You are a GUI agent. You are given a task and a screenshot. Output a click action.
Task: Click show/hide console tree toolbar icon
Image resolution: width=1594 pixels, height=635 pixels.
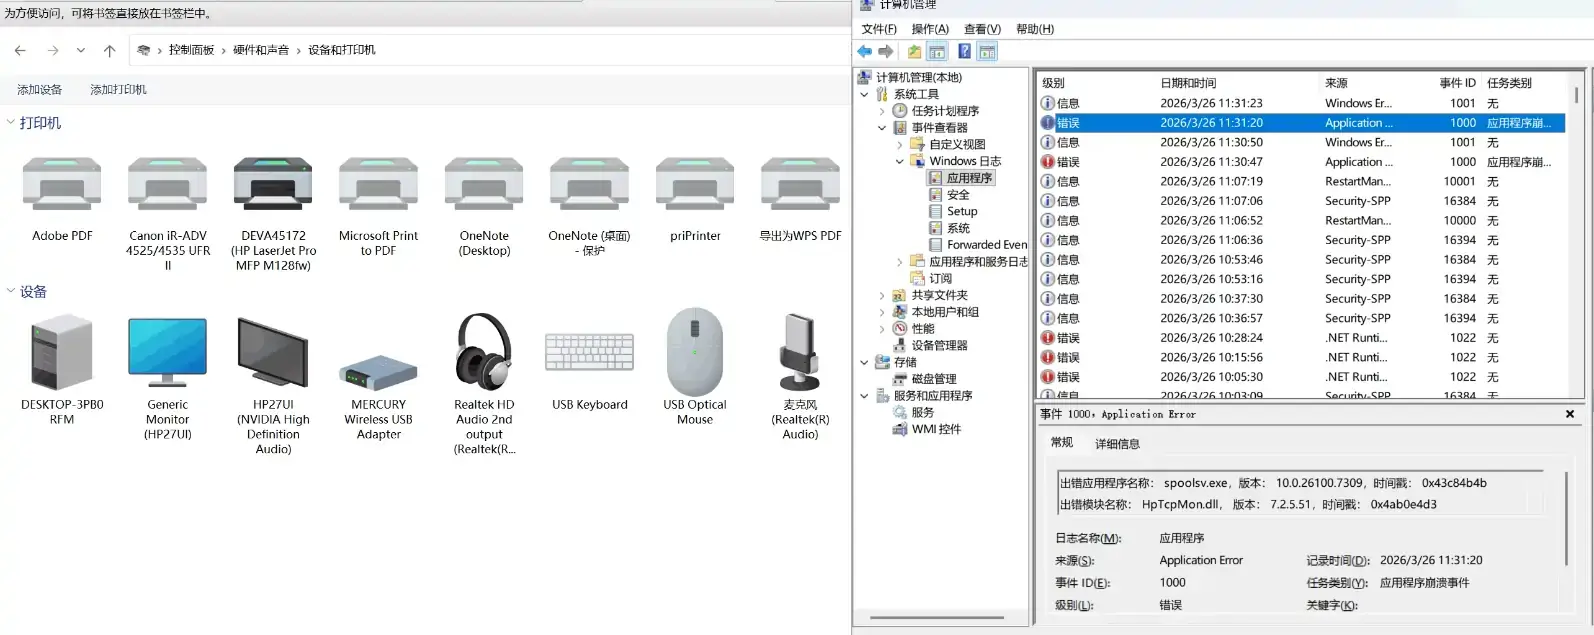pos(937,52)
